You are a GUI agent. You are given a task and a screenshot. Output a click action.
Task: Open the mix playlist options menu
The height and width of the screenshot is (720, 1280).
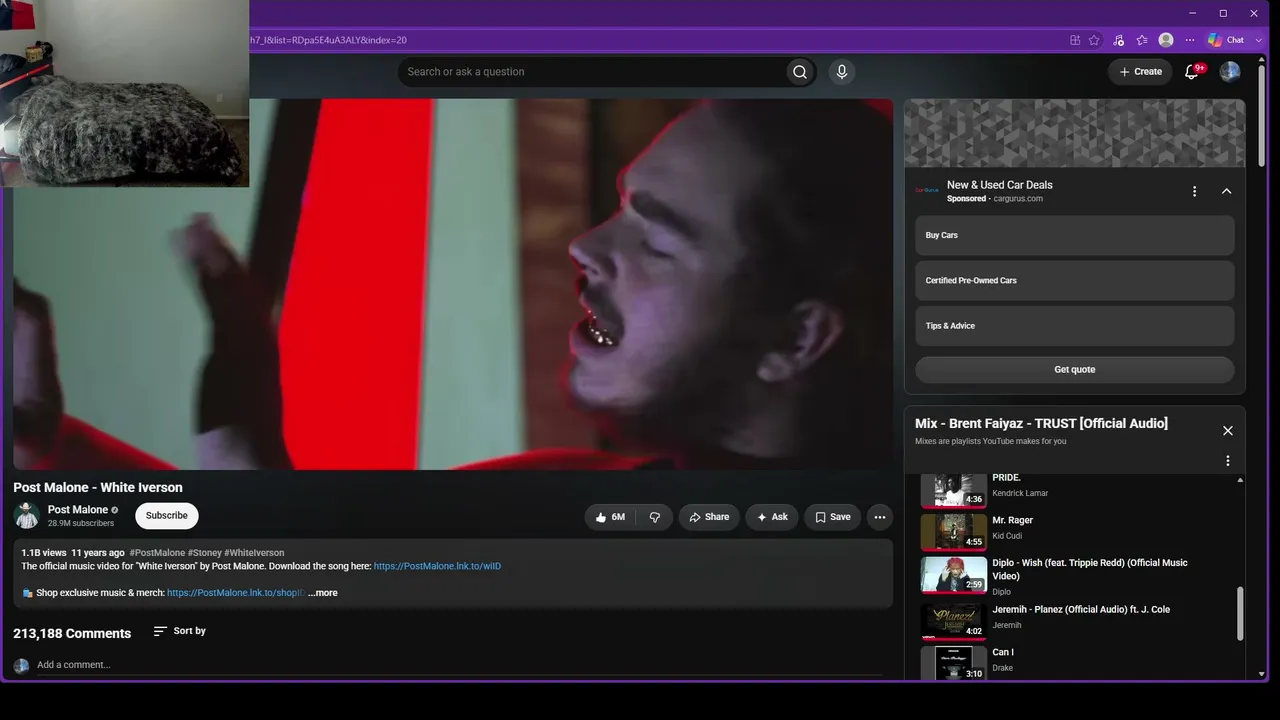1228,461
